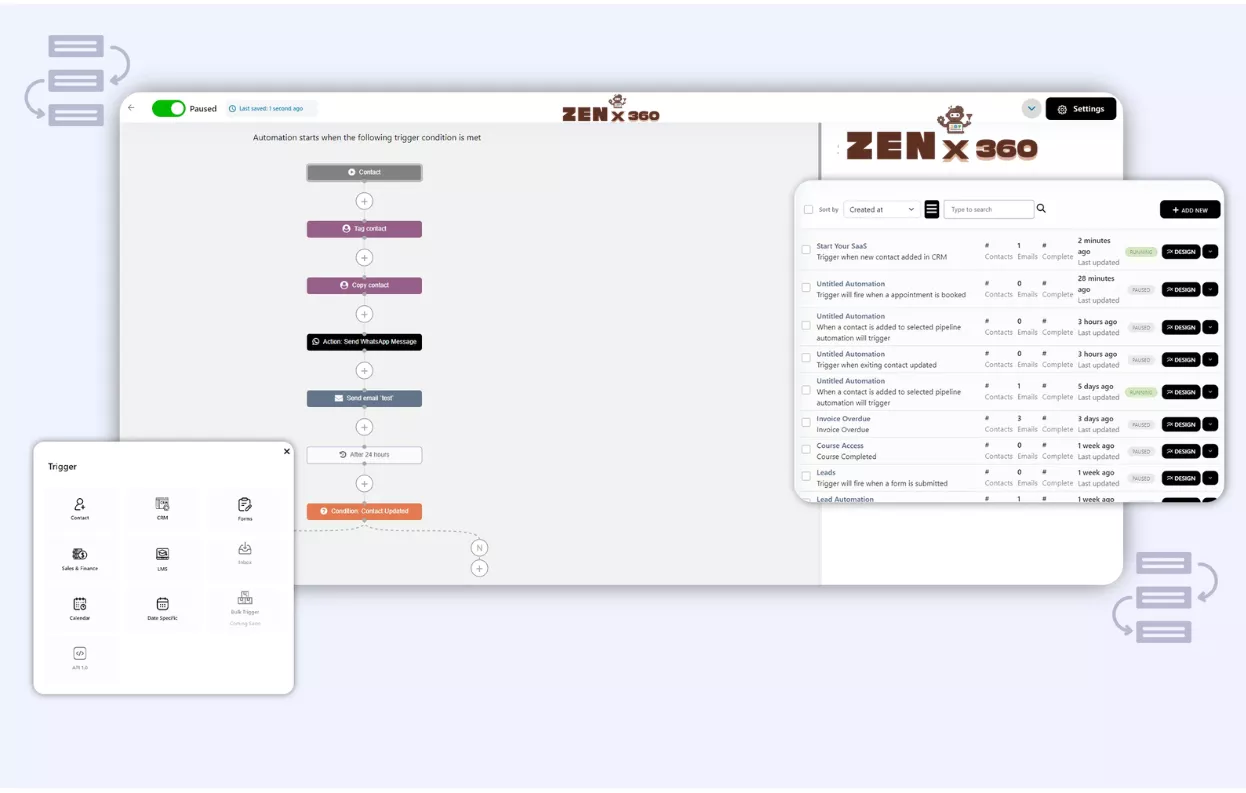Open the Settings button

(1080, 109)
